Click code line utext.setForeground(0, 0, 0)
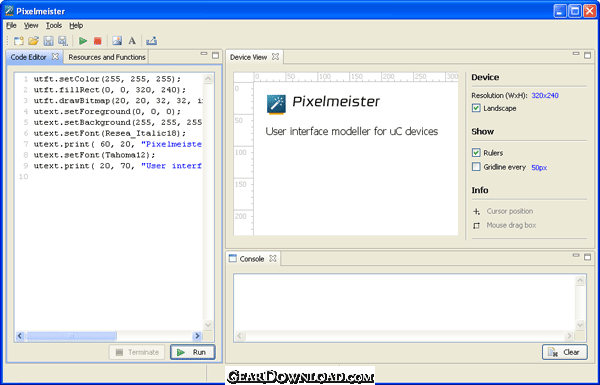Viewport: 600px width, 385px height. [107, 111]
